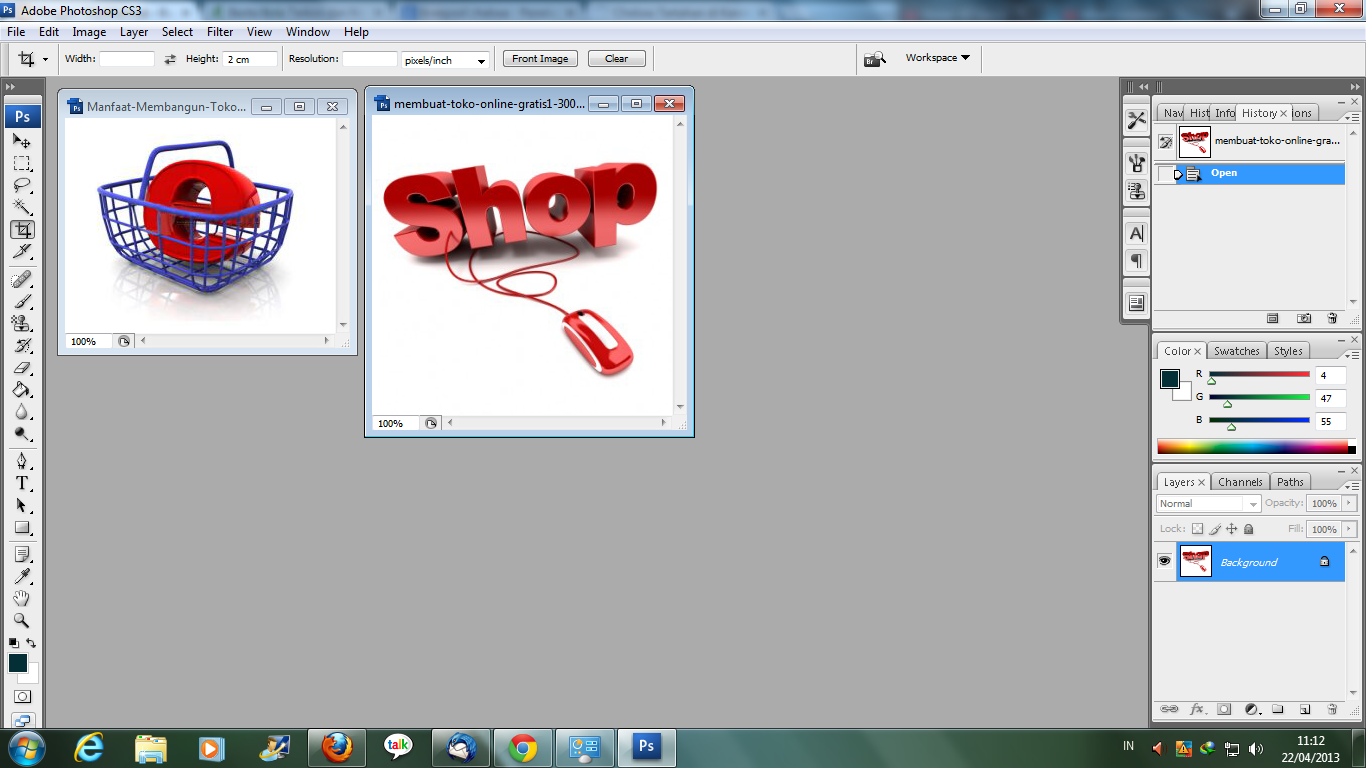Select the Pen tool
This screenshot has width=1366, height=768.
pos(21,461)
